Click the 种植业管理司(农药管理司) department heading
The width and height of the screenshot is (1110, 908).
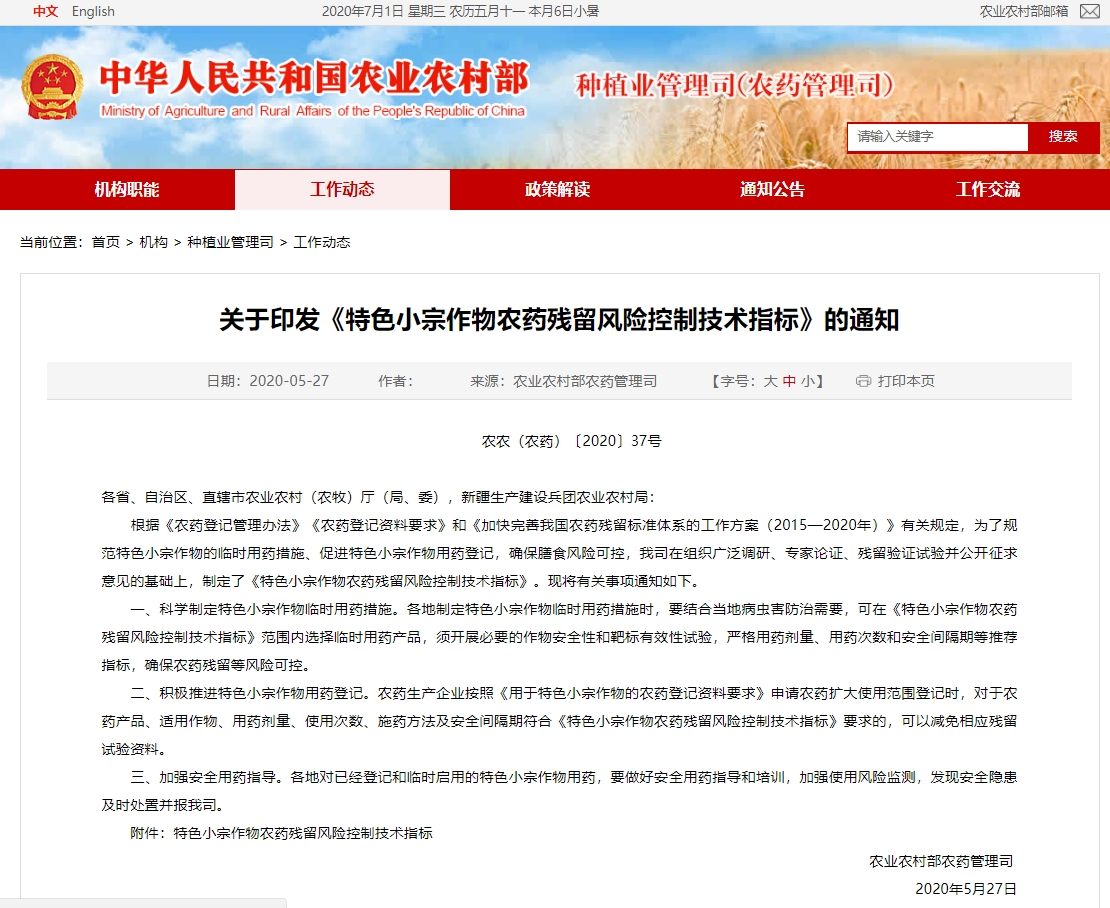coord(734,86)
